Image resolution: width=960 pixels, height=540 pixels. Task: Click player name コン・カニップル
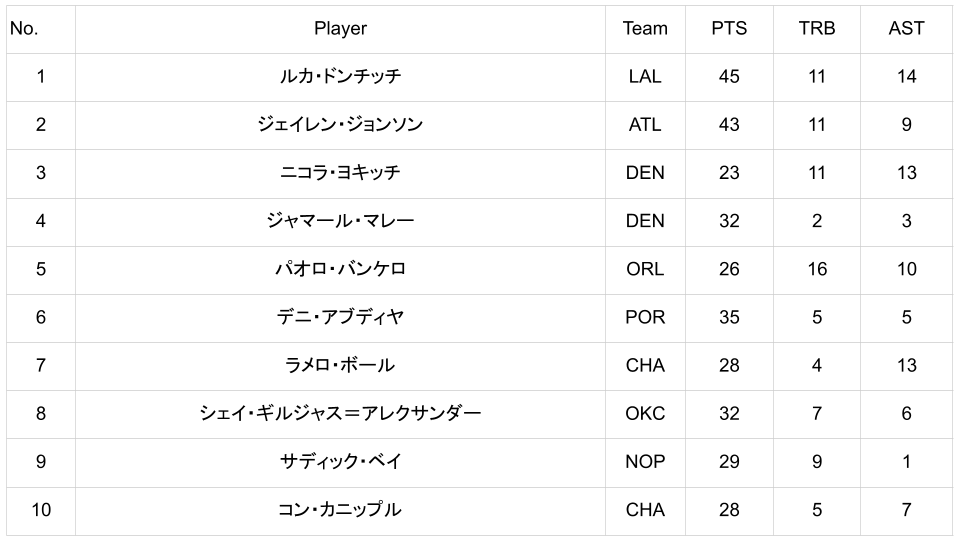(x=340, y=510)
